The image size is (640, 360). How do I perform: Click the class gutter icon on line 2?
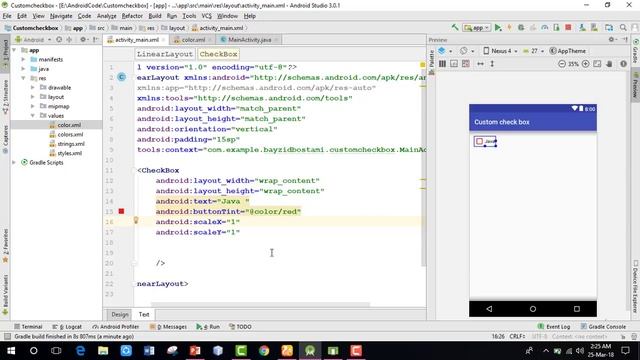(122, 77)
